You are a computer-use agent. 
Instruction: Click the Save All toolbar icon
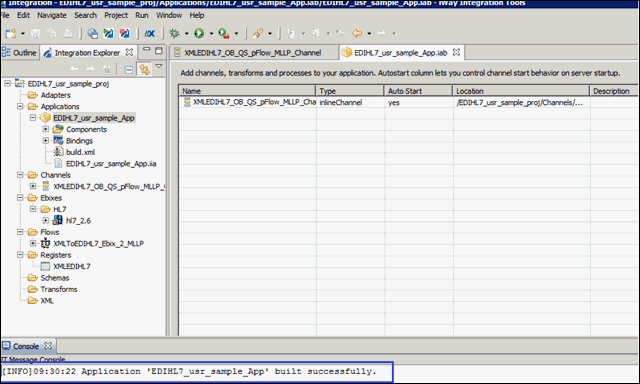coord(51,33)
